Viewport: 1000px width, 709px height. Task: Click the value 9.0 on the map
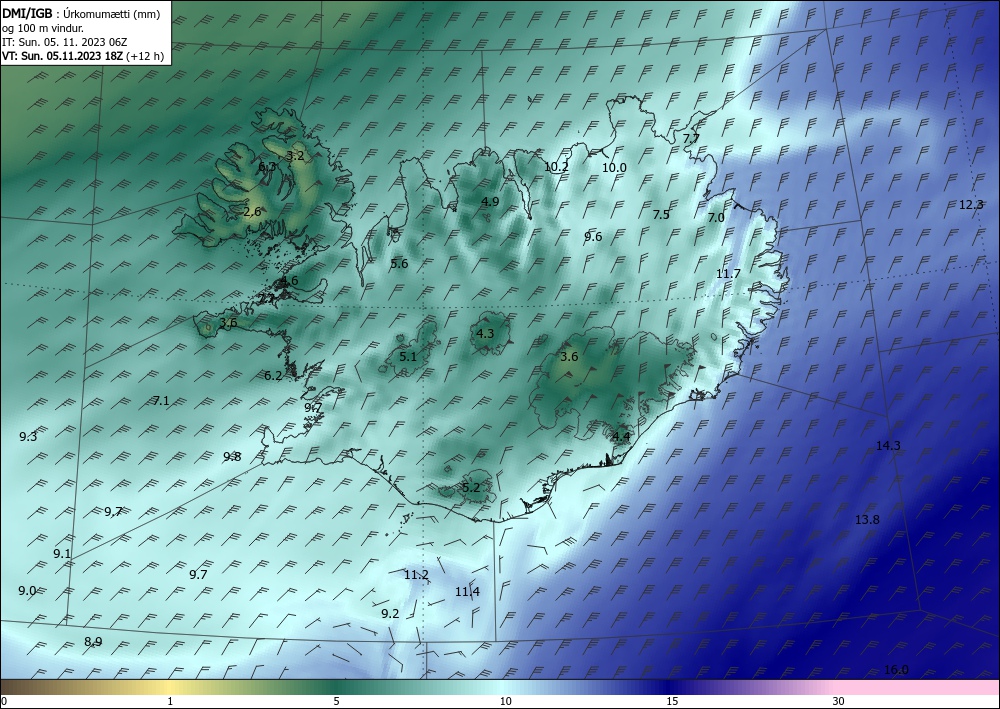coord(27,590)
